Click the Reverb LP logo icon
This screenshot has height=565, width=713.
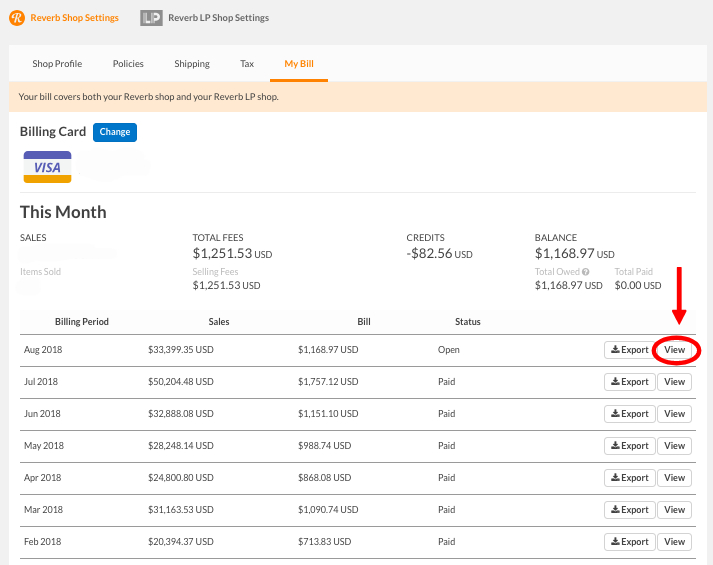(151, 18)
